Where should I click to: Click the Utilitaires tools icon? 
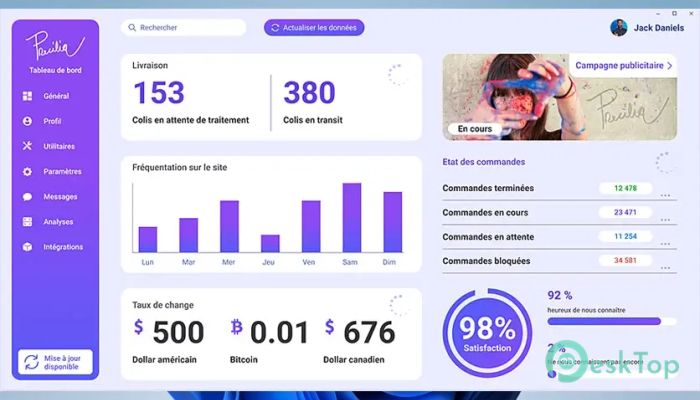coord(27,146)
